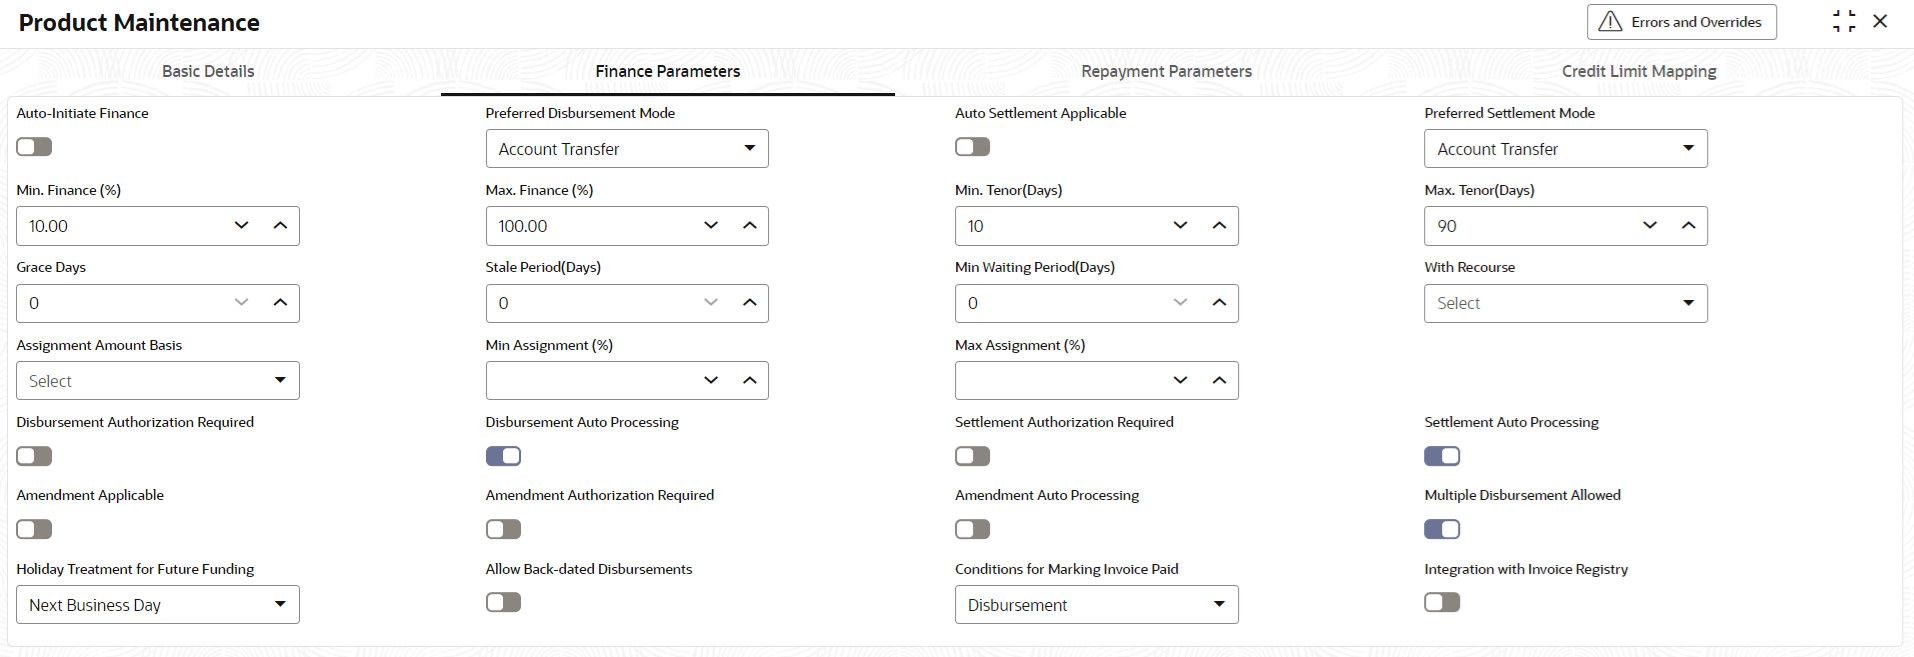Viewport: 1914px width, 657px height.
Task: Click the Min Waiting Period(Days) input field
Action: coord(1060,303)
